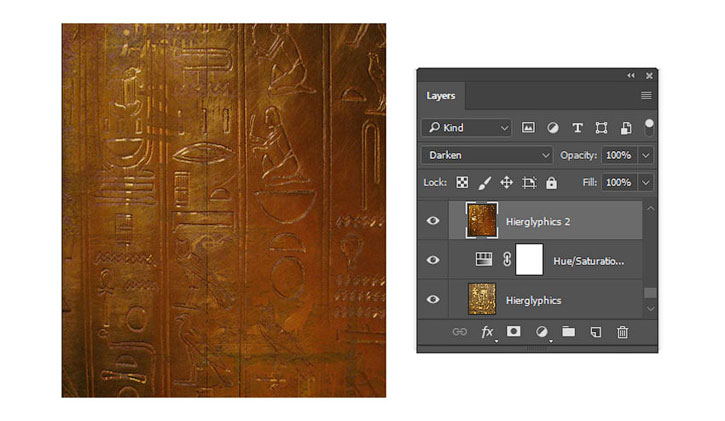Click the Fill 100% field
Screen dimensions: 725x421
pos(619,183)
